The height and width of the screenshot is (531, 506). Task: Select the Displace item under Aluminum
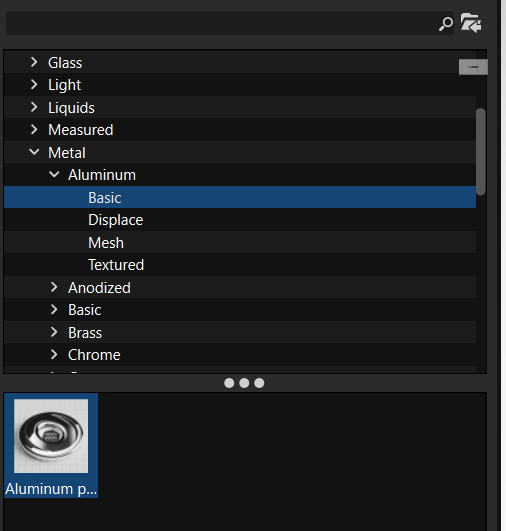tap(115, 220)
